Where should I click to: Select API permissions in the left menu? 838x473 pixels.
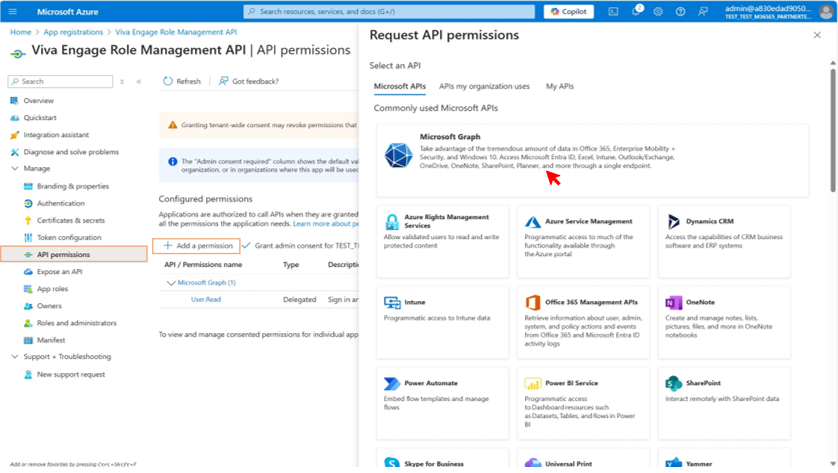74,254
